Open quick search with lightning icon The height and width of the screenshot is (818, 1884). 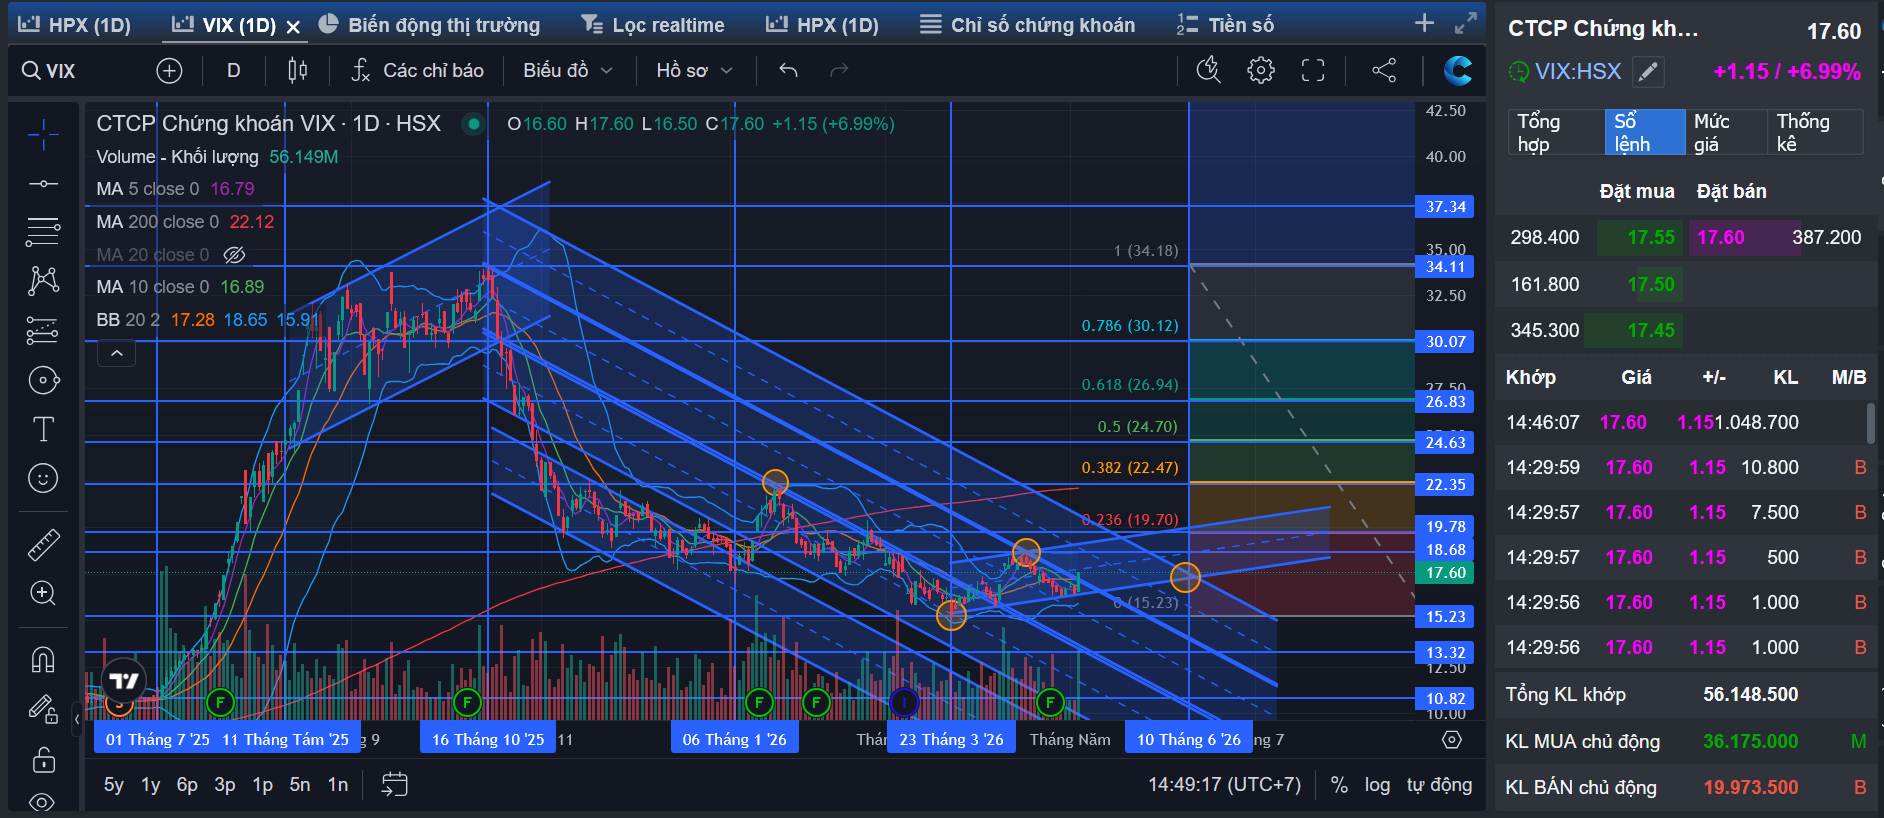(1209, 70)
